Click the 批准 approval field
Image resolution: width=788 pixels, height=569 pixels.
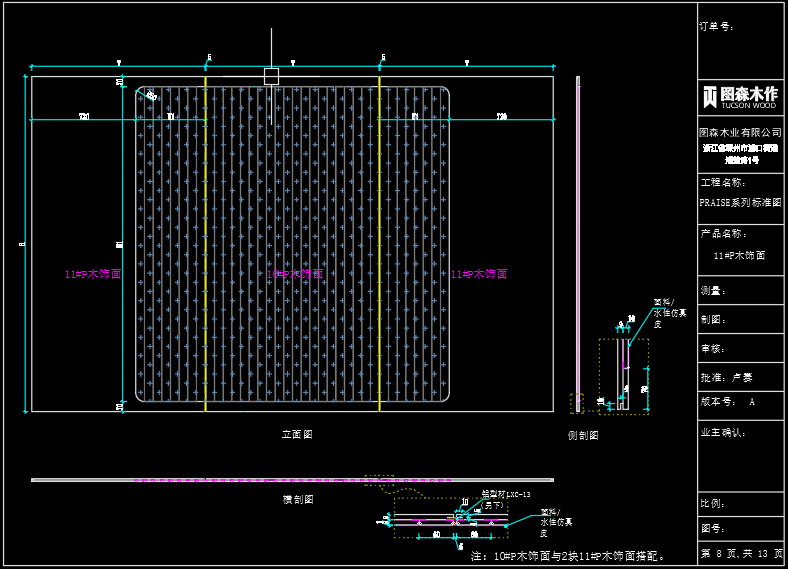click(726, 378)
